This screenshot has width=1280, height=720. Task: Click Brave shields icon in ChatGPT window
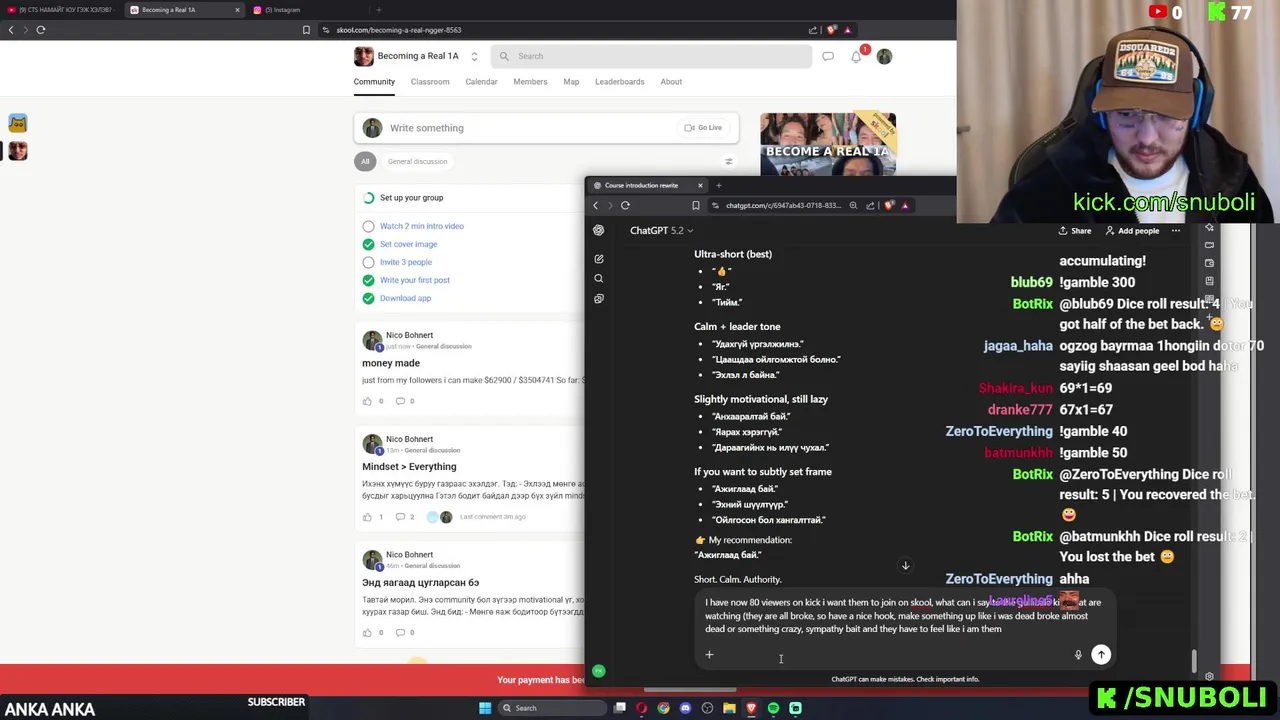tap(889, 205)
